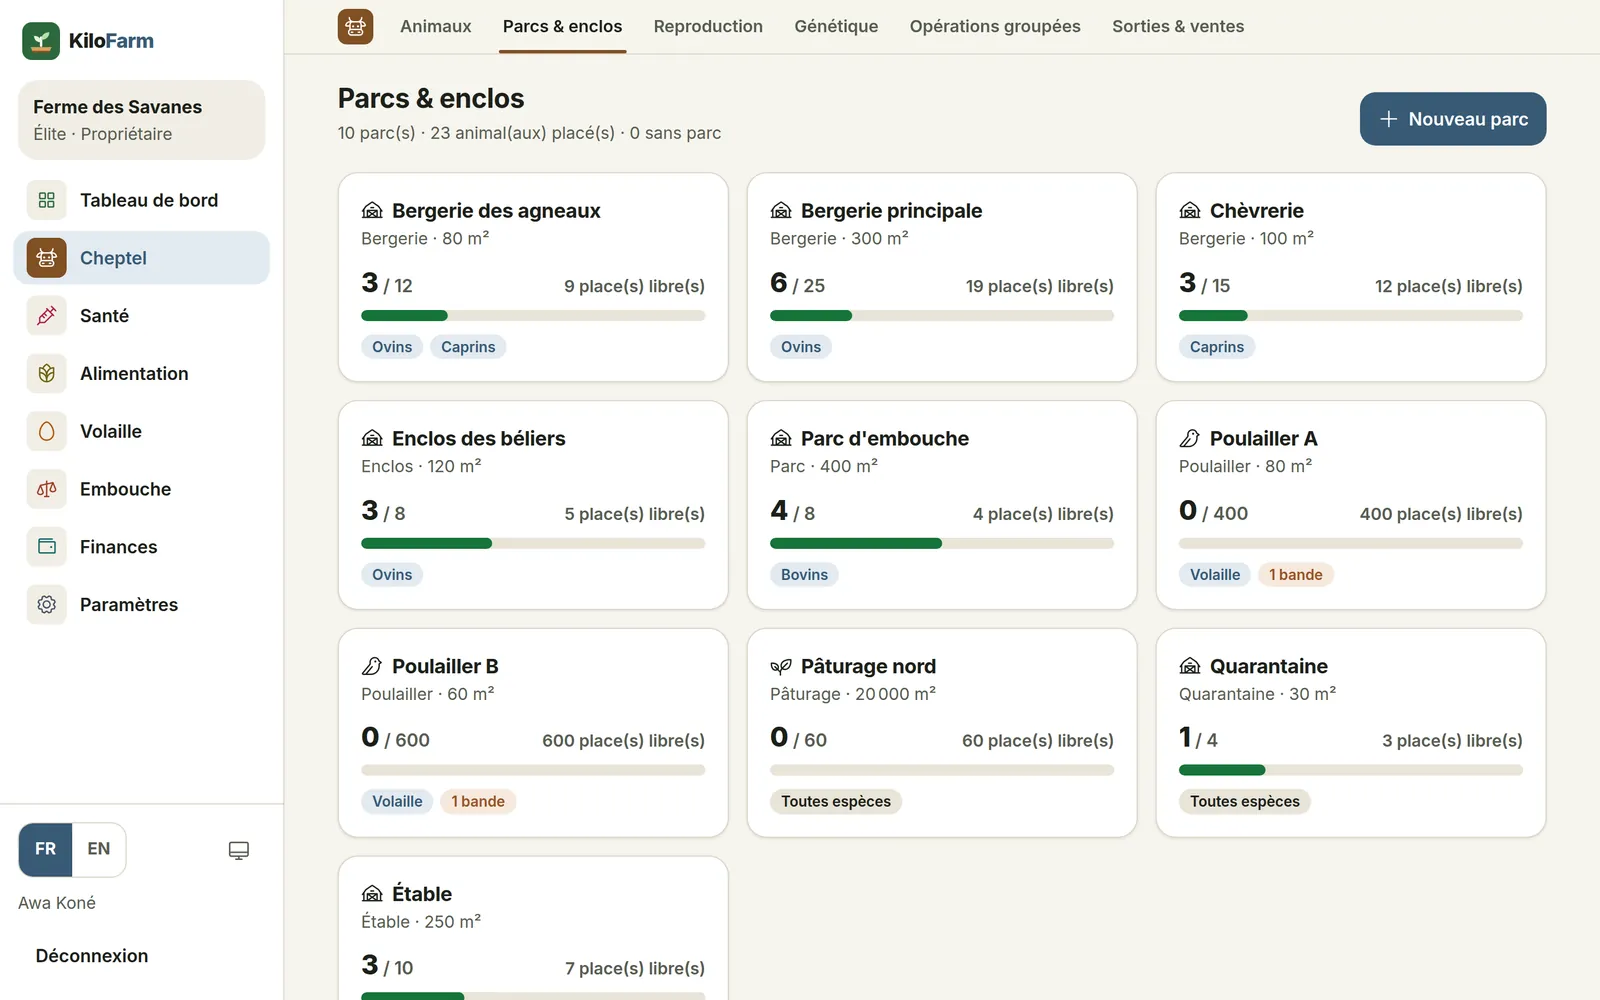Click Parc d'embouche occupancy bar
1600x1000 pixels.
[x=942, y=544]
